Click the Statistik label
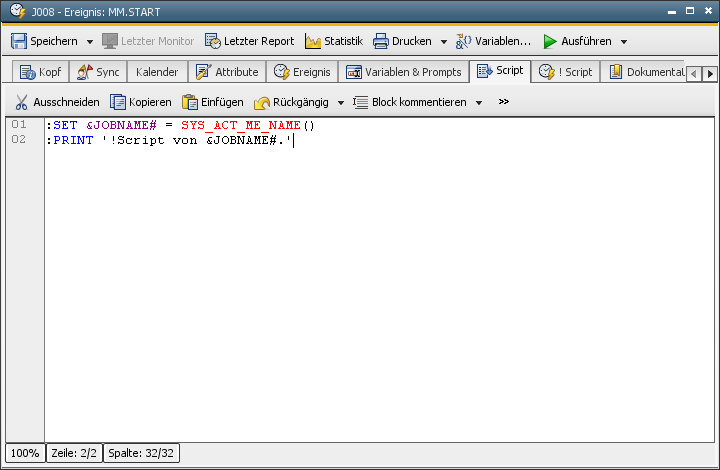720x470 pixels. (x=343, y=41)
